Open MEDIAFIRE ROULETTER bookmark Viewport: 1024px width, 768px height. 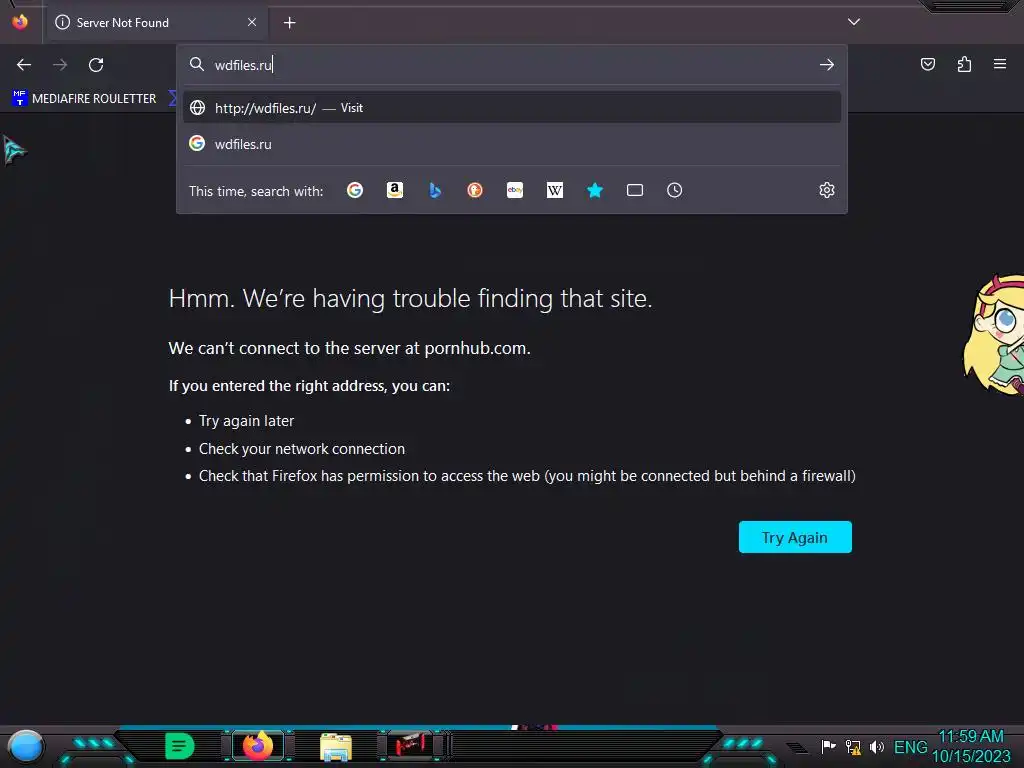[84, 99]
